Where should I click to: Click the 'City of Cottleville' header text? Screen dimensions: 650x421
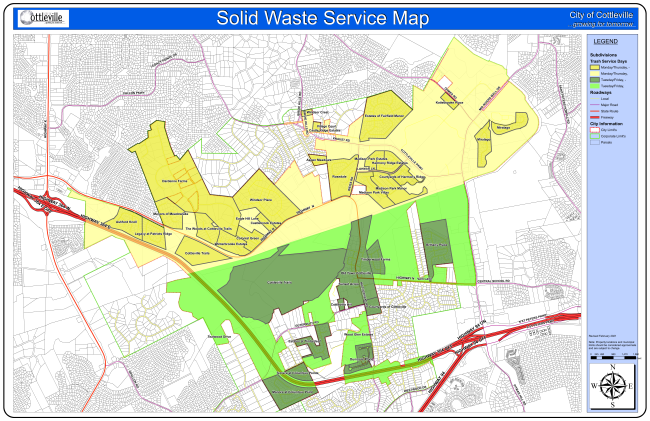coord(601,15)
